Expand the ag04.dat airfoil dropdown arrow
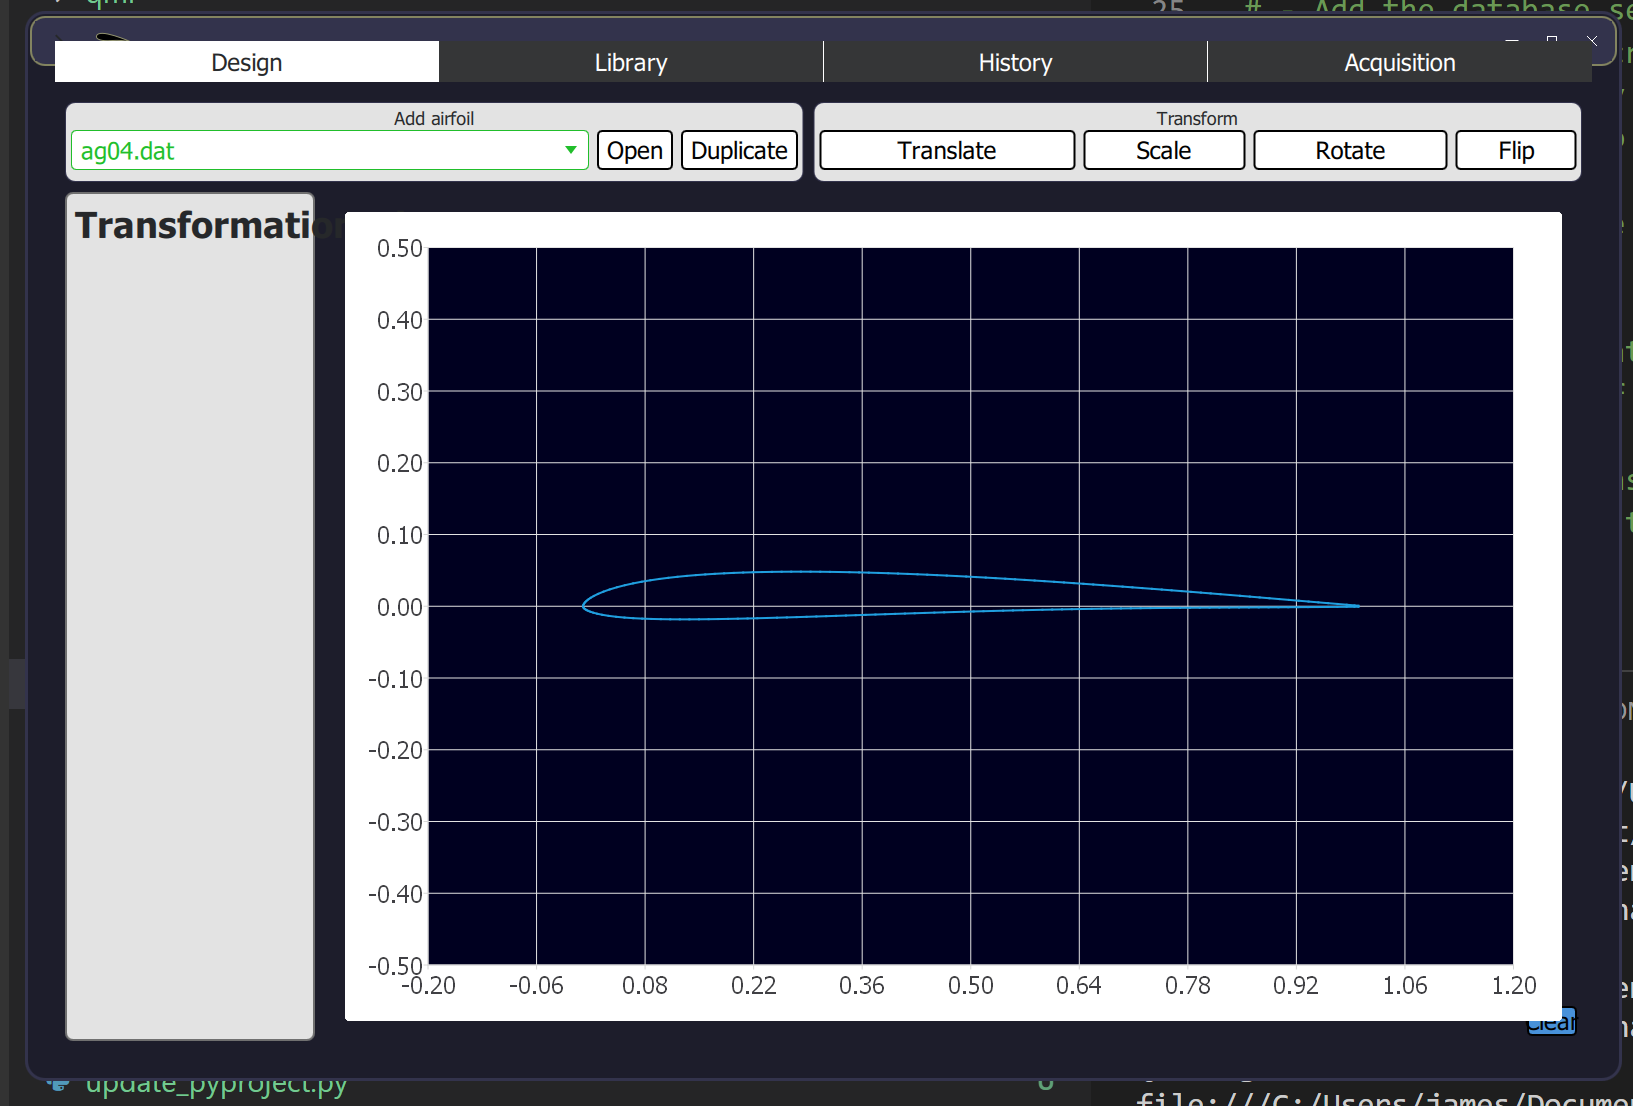1633x1106 pixels. pyautogui.click(x=570, y=150)
